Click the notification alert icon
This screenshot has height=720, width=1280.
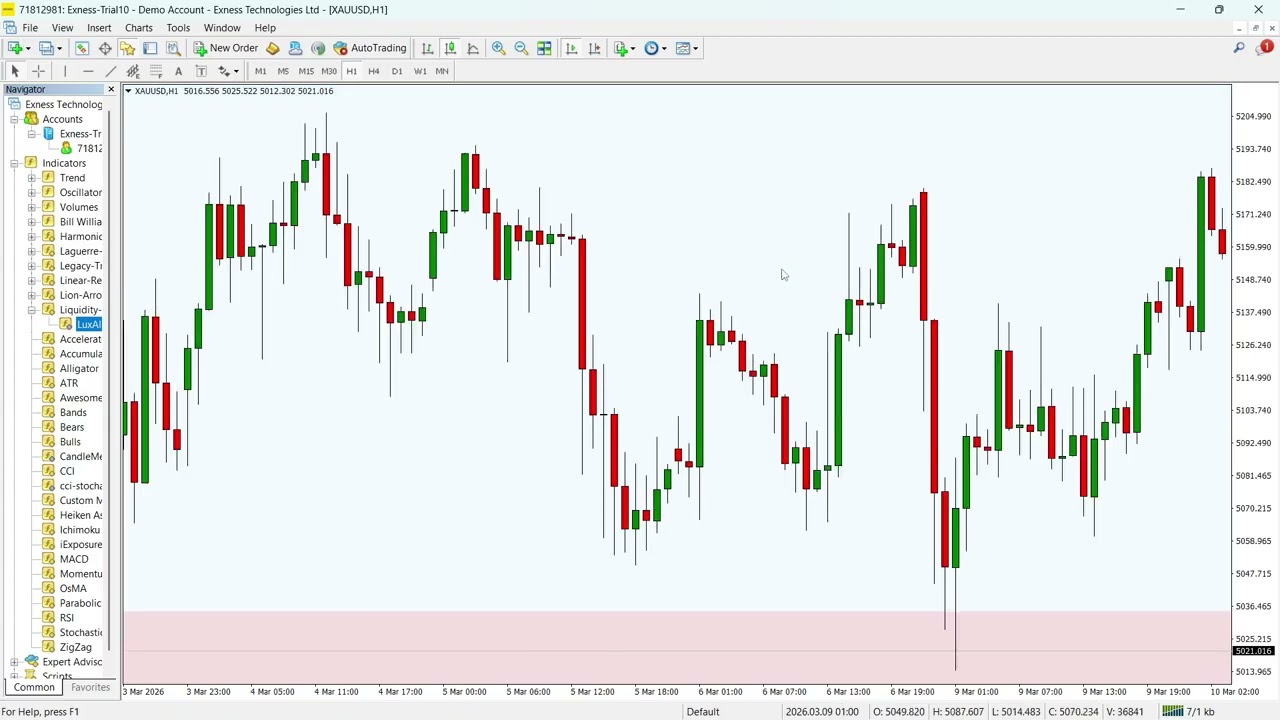[x=1265, y=47]
